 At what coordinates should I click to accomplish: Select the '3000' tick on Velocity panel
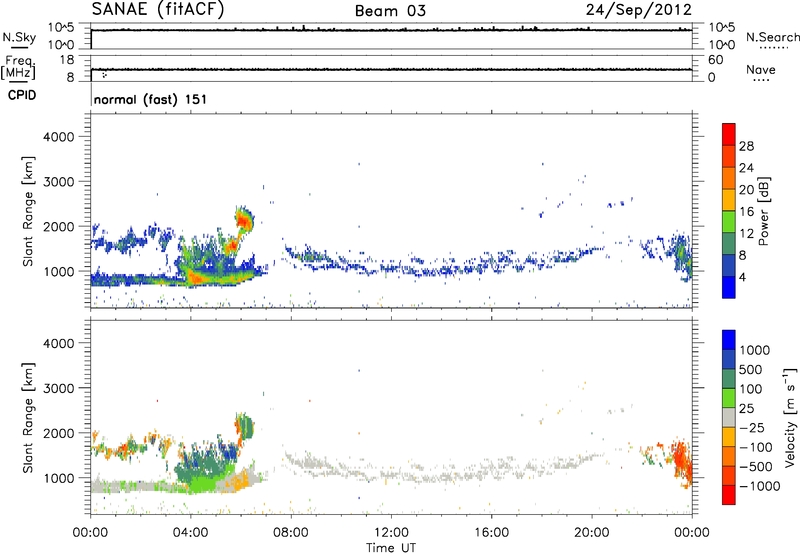59,388
